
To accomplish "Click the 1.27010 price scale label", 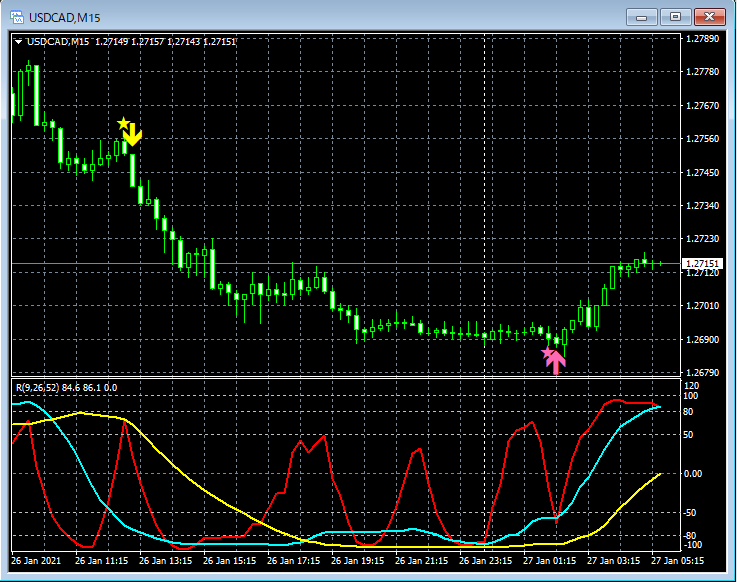I will pos(703,306).
